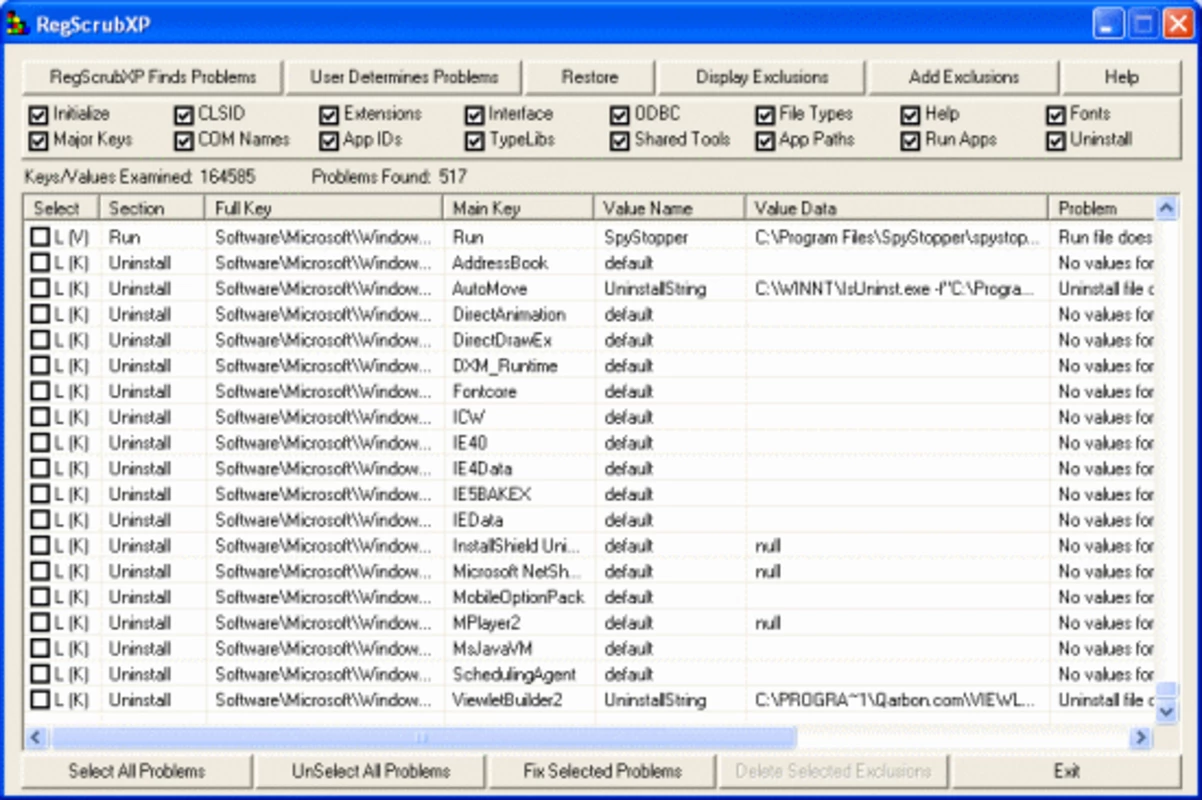Toggle the App IDs checkbox
This screenshot has height=800, width=1202.
(329, 141)
